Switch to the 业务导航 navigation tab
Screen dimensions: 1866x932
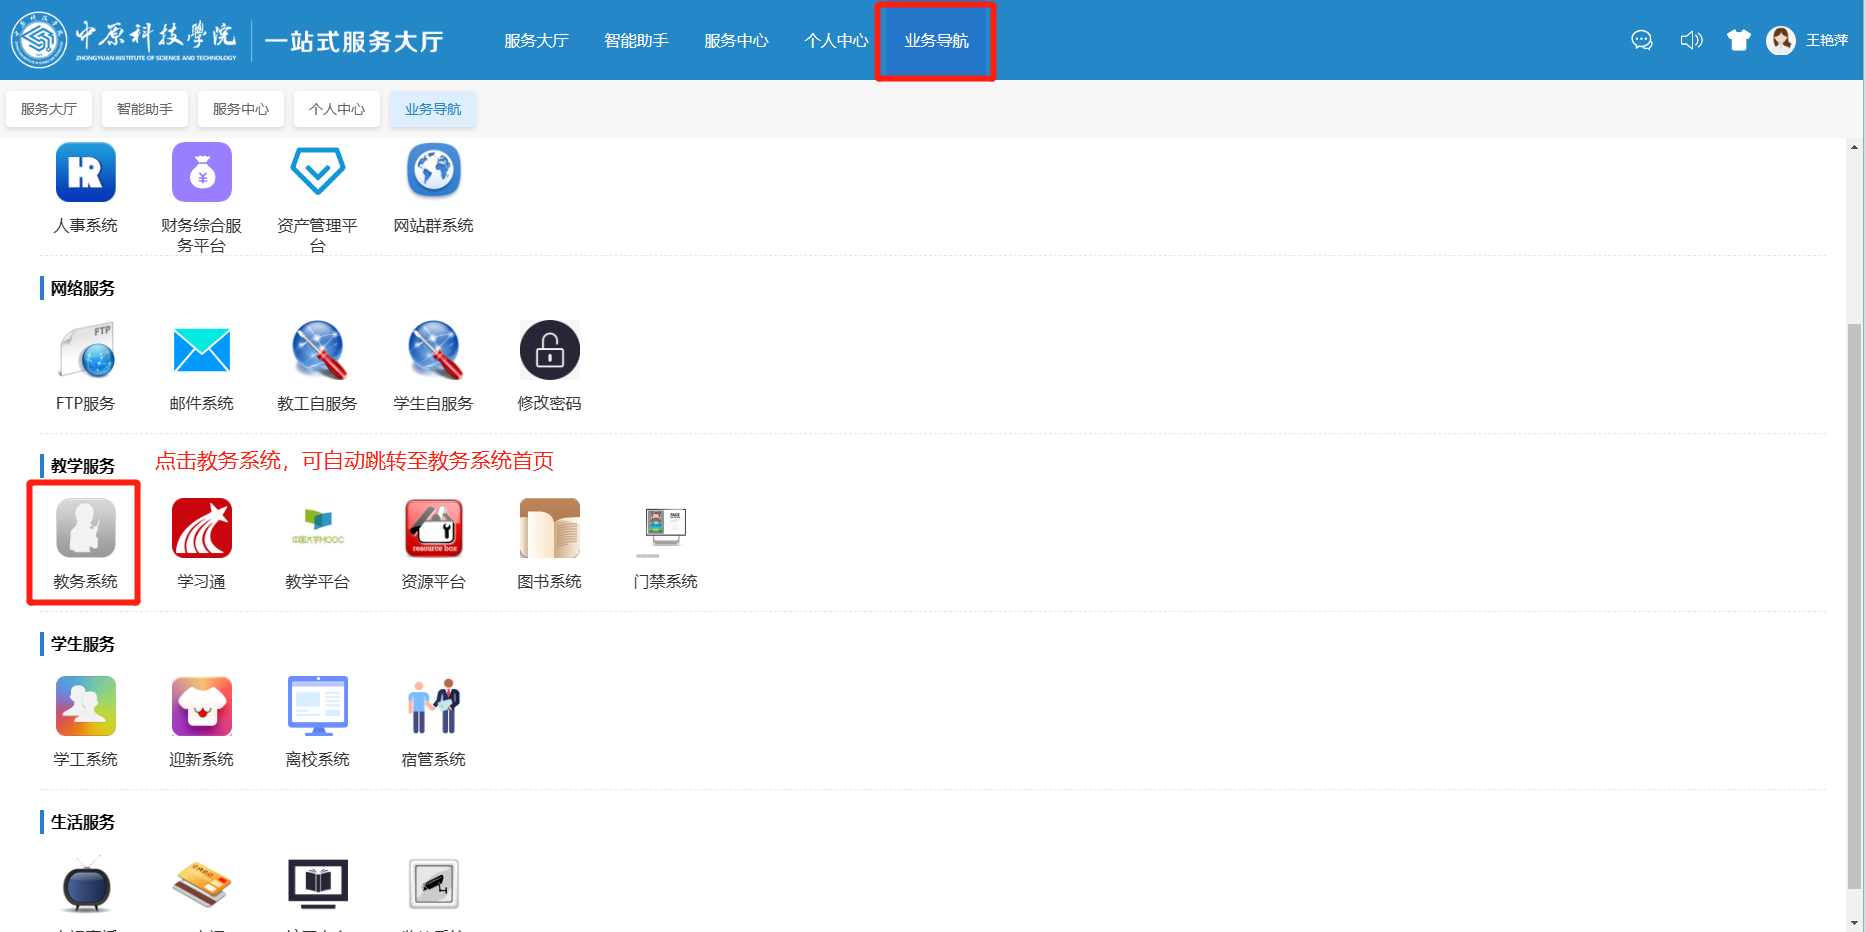(x=934, y=41)
